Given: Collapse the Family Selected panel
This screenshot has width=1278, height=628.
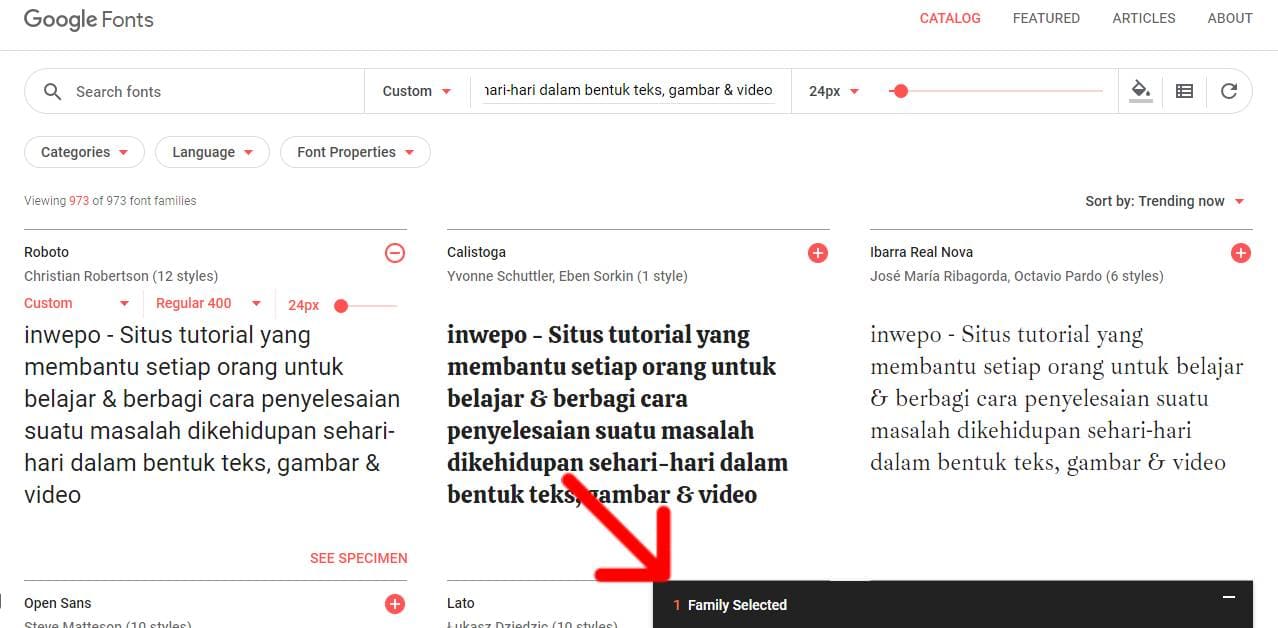Looking at the screenshot, I should [x=1228, y=596].
